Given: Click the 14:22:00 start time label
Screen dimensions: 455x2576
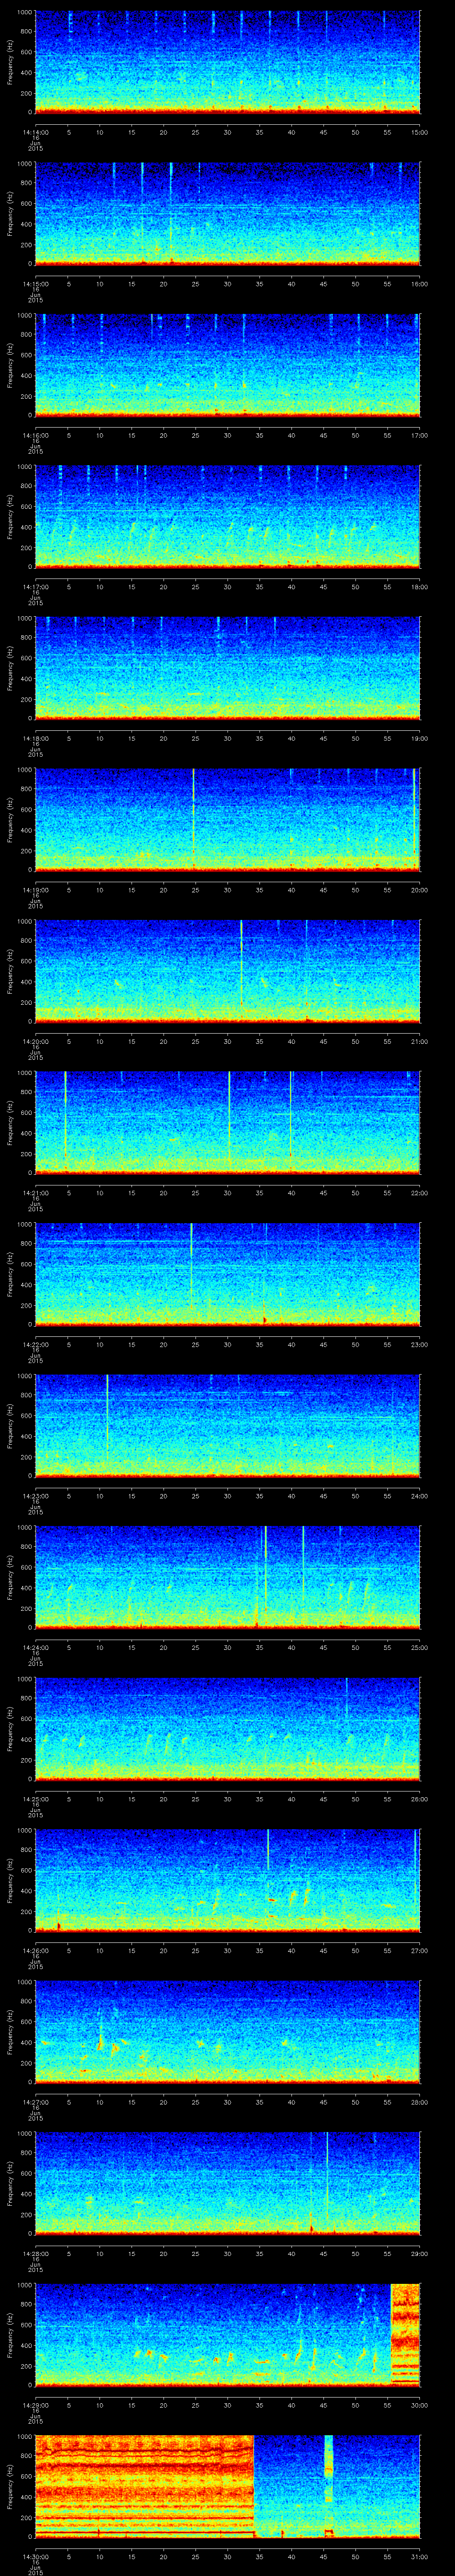Looking at the screenshot, I should coord(35,1344).
